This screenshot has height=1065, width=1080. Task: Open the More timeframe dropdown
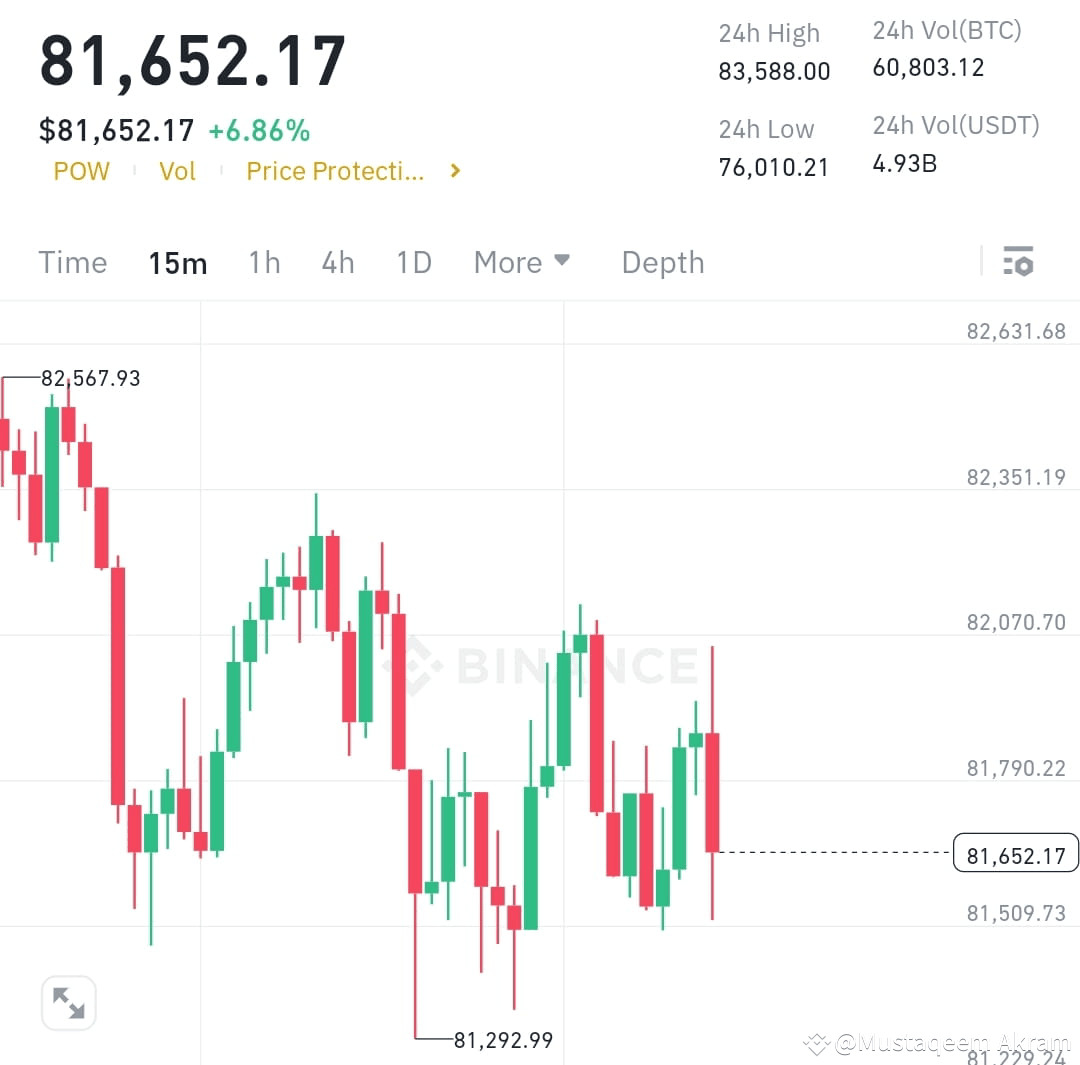pos(521,262)
